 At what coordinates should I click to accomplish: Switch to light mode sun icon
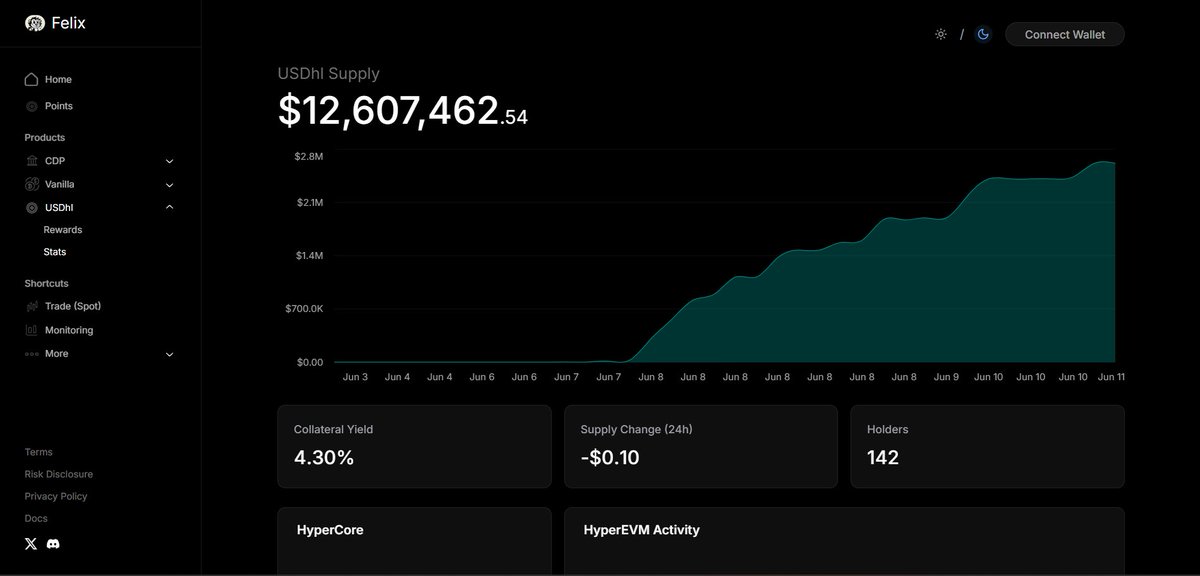(941, 34)
